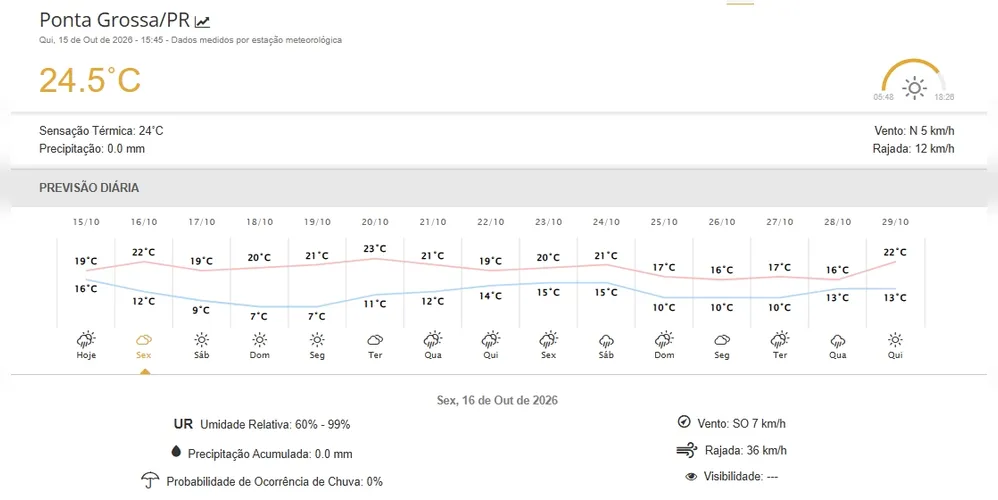
Task: Click the 23°C max point on 20/10
Action: 375,258
